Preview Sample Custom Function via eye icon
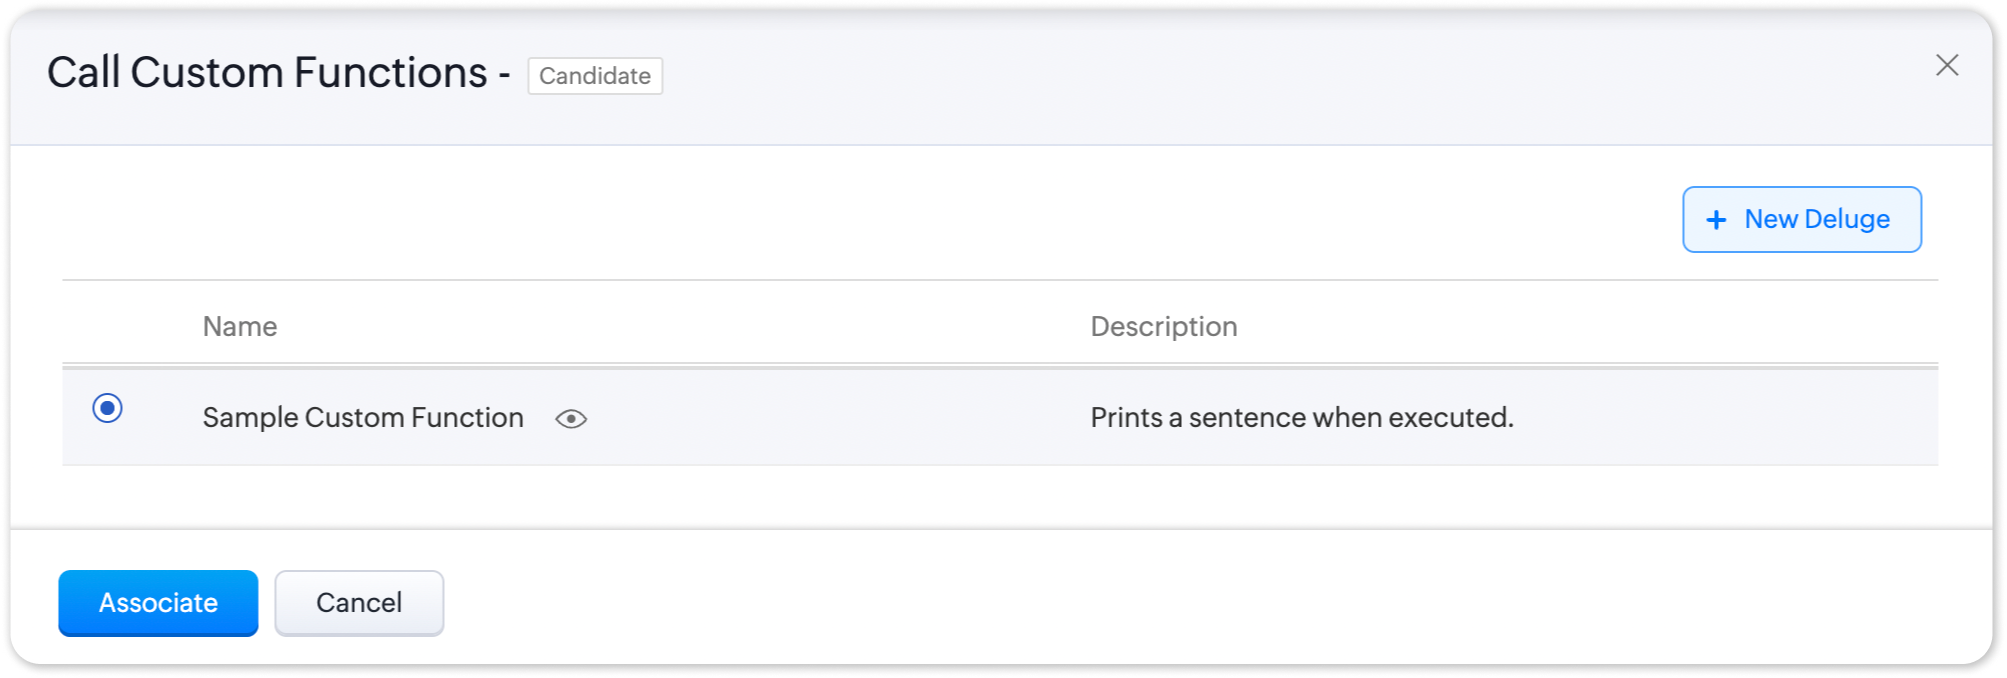 coord(571,419)
